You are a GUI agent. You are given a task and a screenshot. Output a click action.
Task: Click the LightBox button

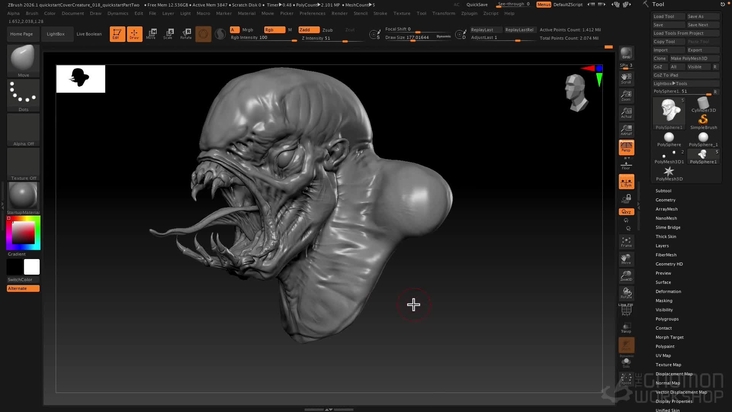click(x=56, y=34)
